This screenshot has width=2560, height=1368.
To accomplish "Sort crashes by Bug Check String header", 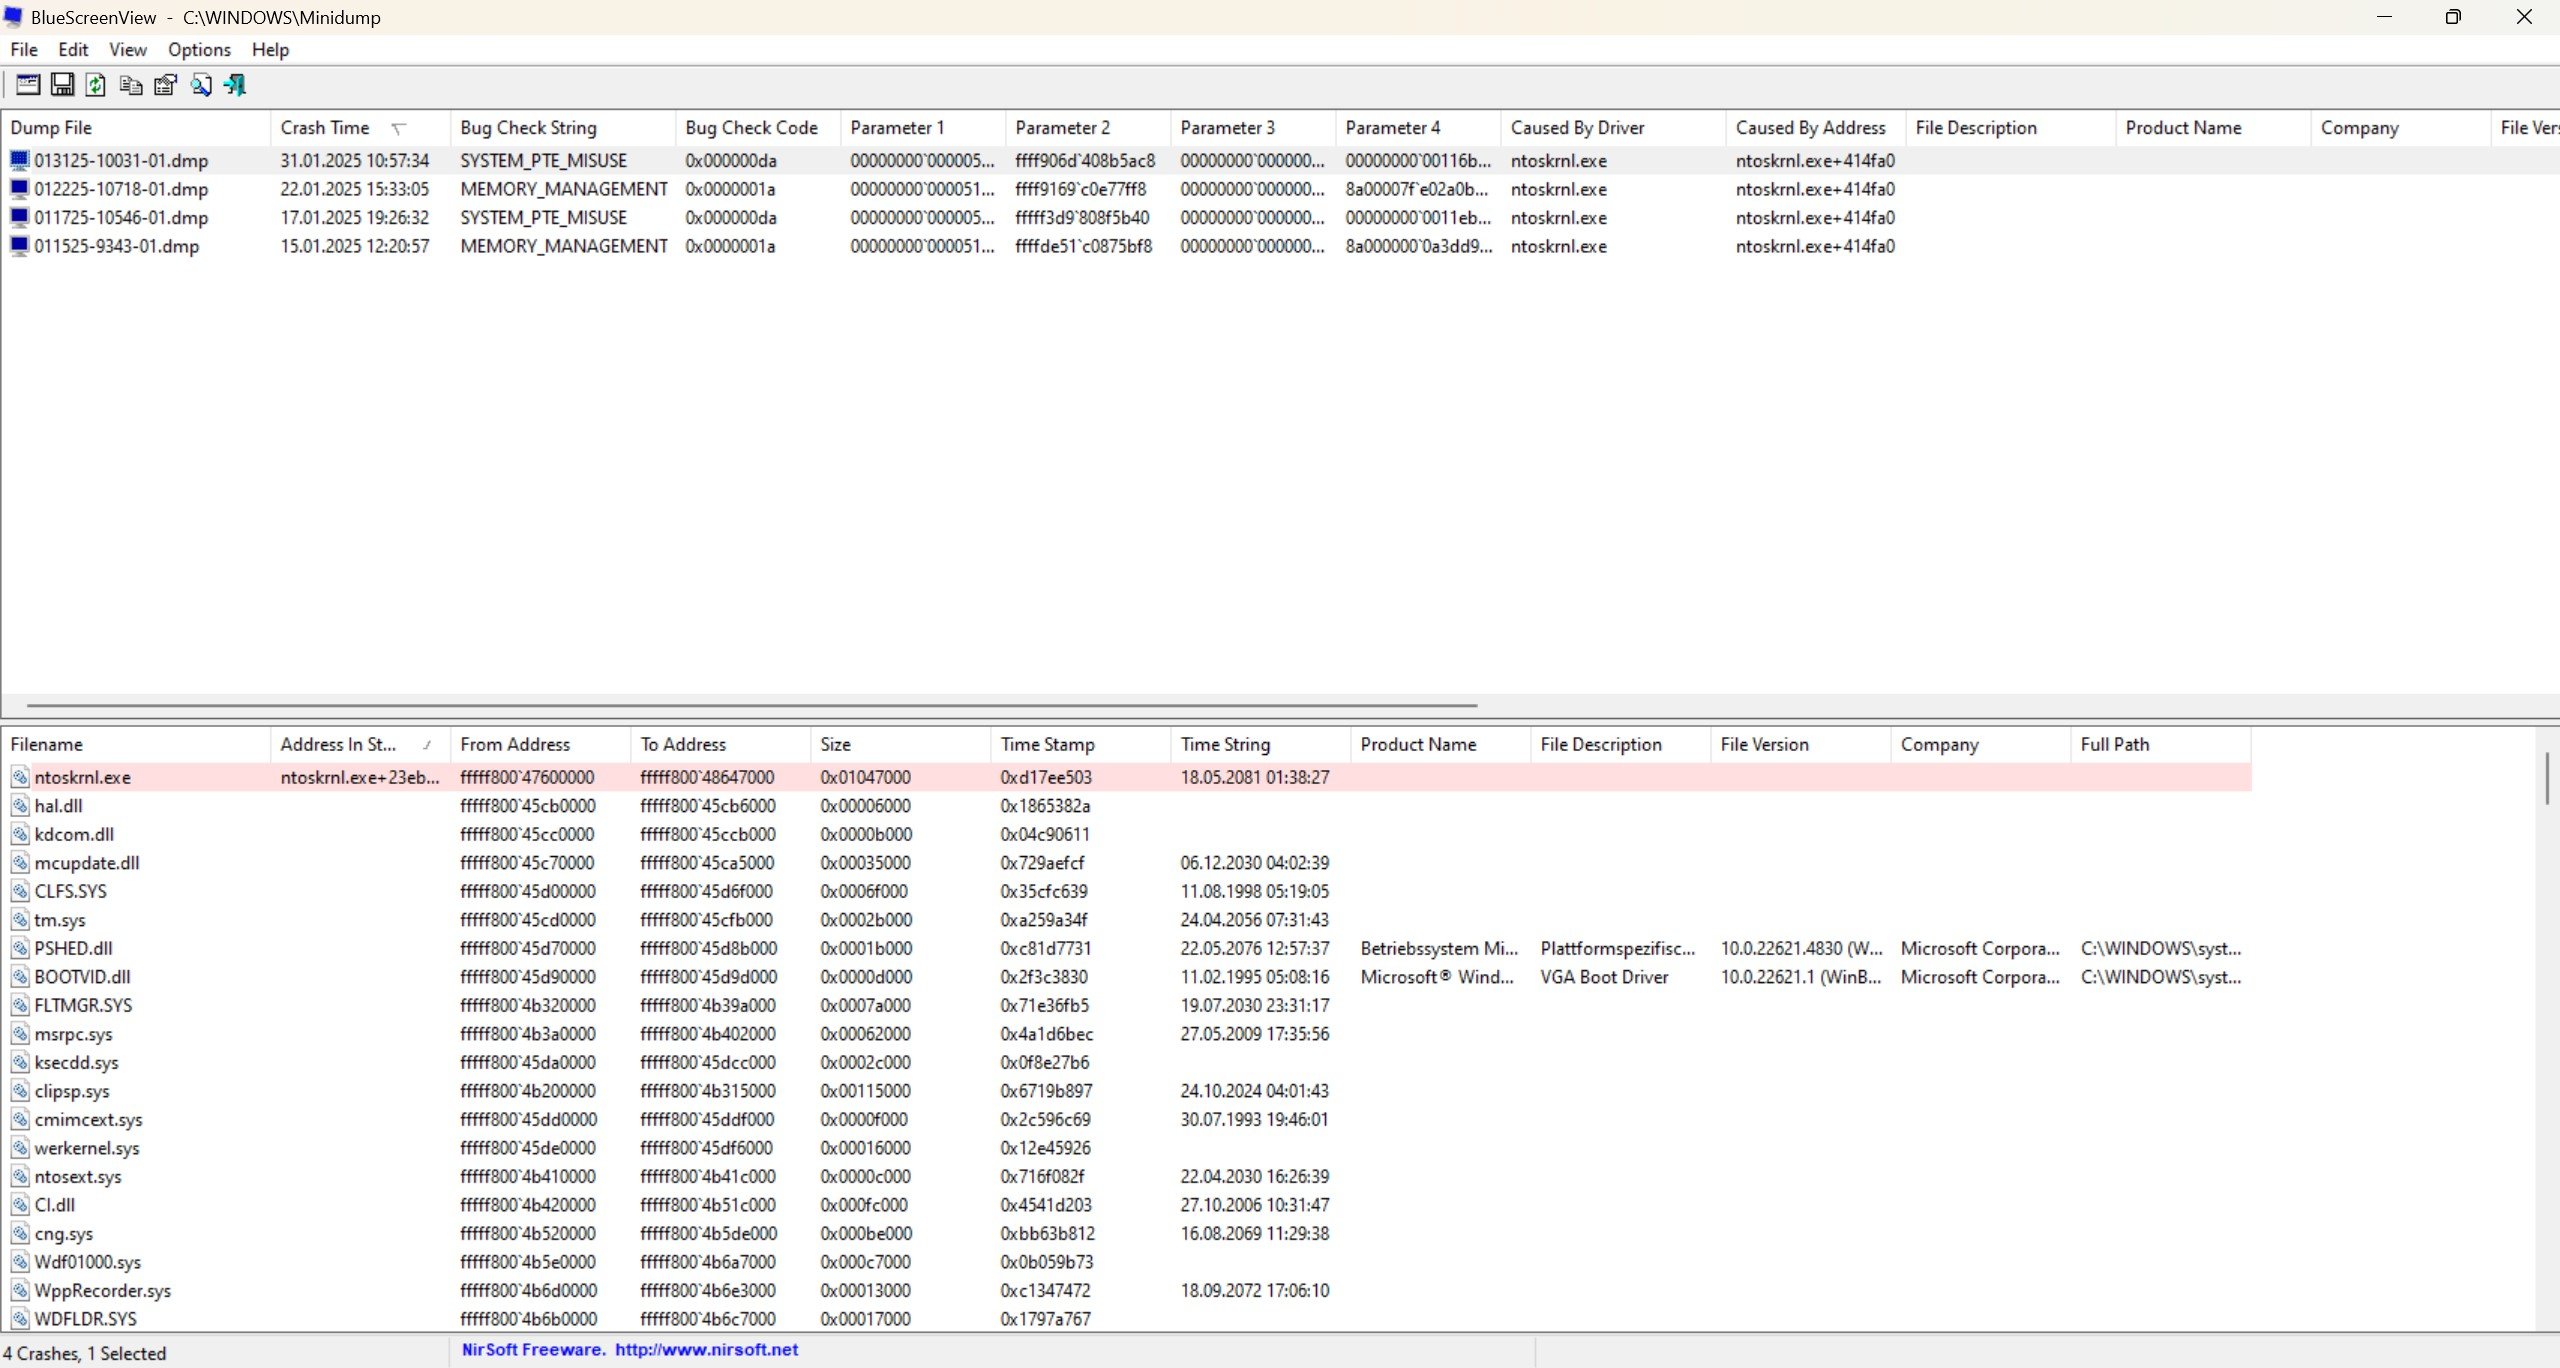I will click(x=528, y=128).
